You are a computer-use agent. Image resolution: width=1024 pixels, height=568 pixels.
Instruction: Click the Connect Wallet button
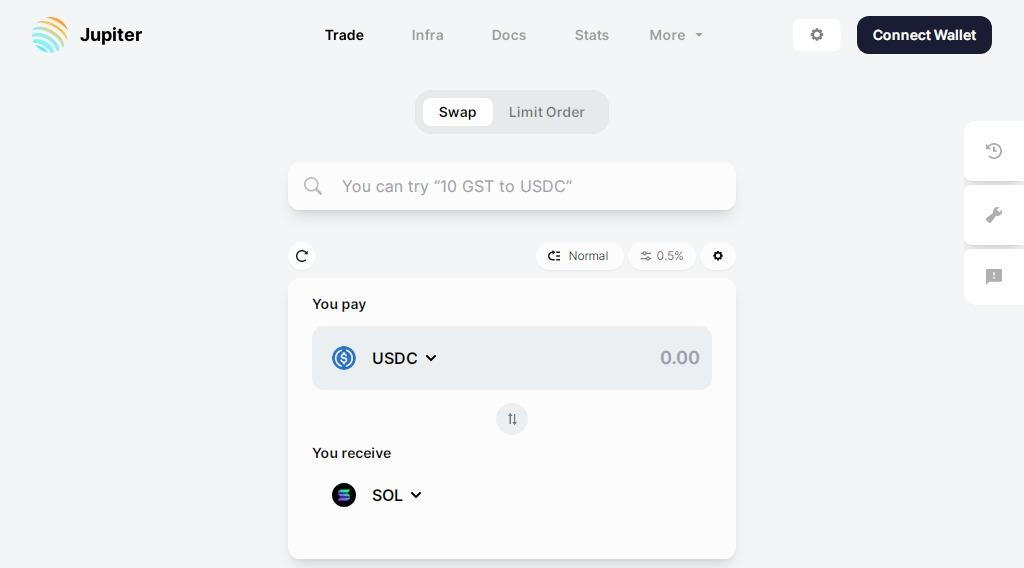pyautogui.click(x=924, y=35)
